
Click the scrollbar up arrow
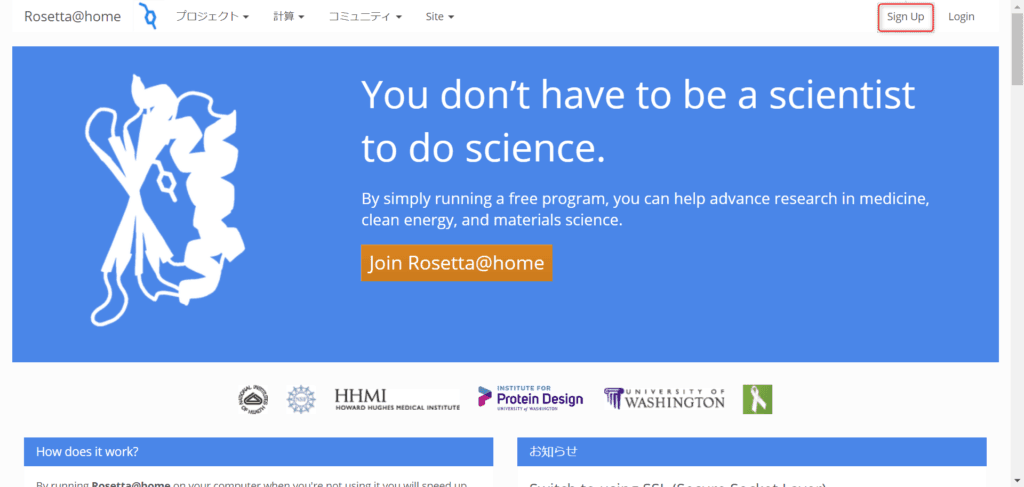point(1016,7)
